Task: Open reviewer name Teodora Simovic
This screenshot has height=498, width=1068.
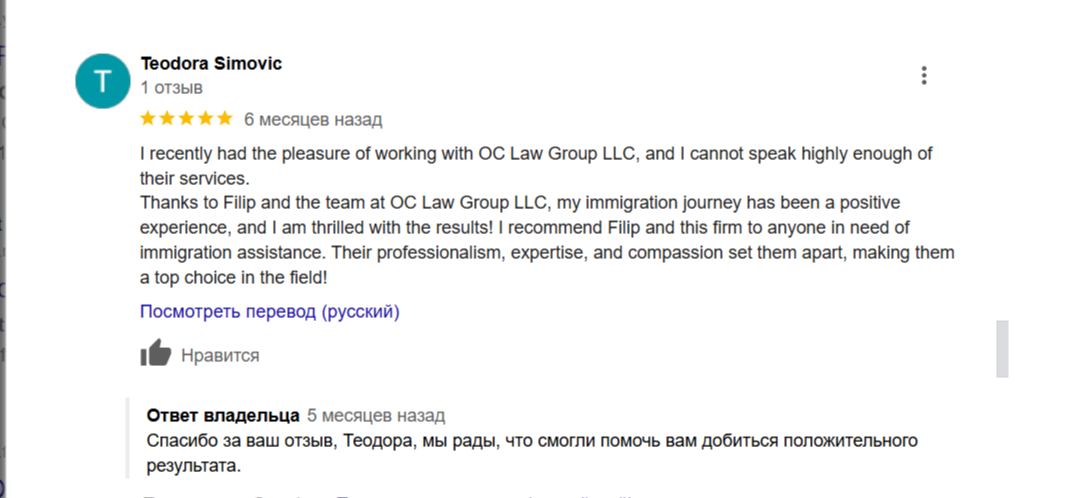Action: tap(211, 64)
